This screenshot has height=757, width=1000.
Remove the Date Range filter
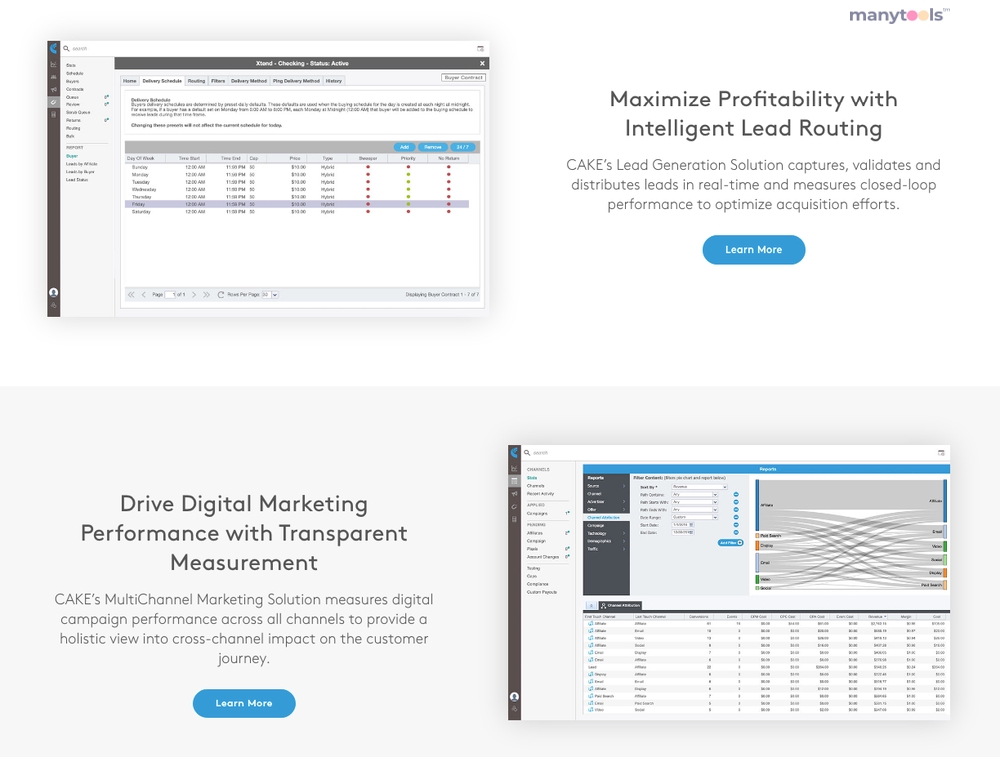(x=735, y=518)
